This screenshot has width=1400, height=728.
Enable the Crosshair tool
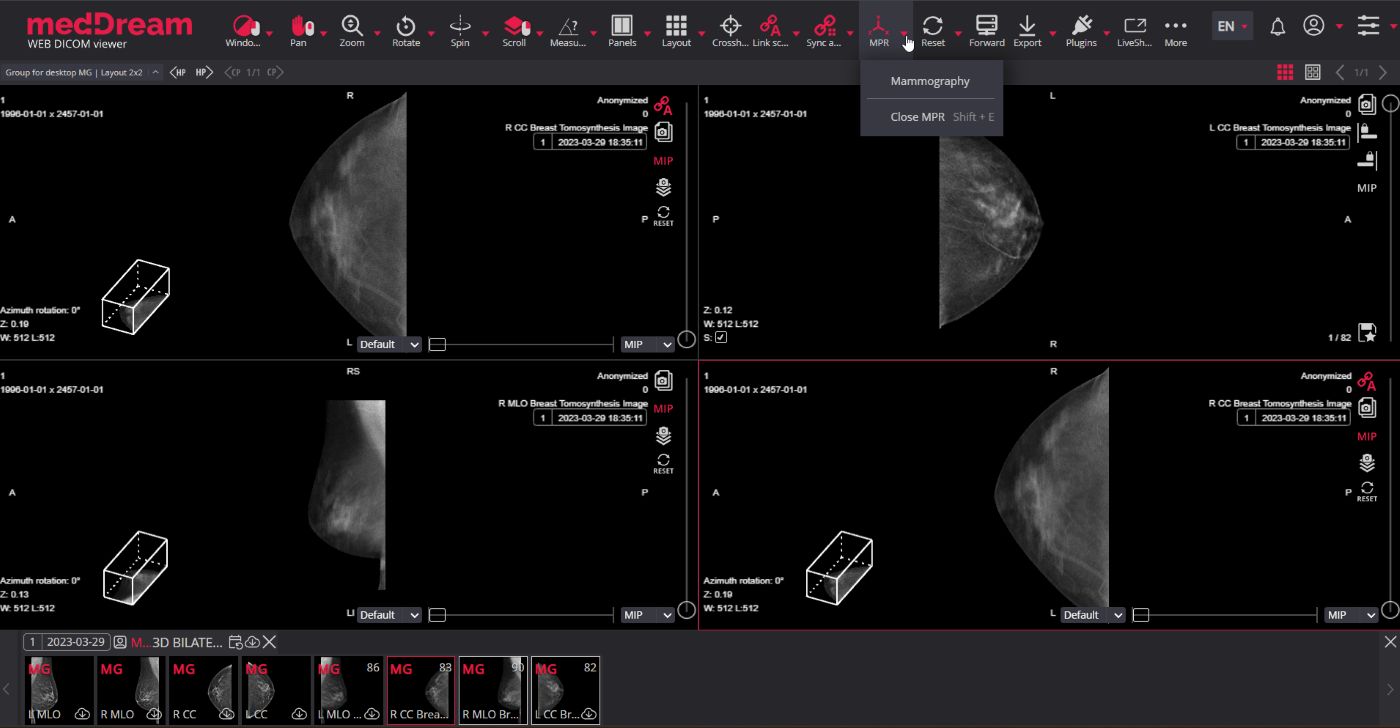click(730, 29)
